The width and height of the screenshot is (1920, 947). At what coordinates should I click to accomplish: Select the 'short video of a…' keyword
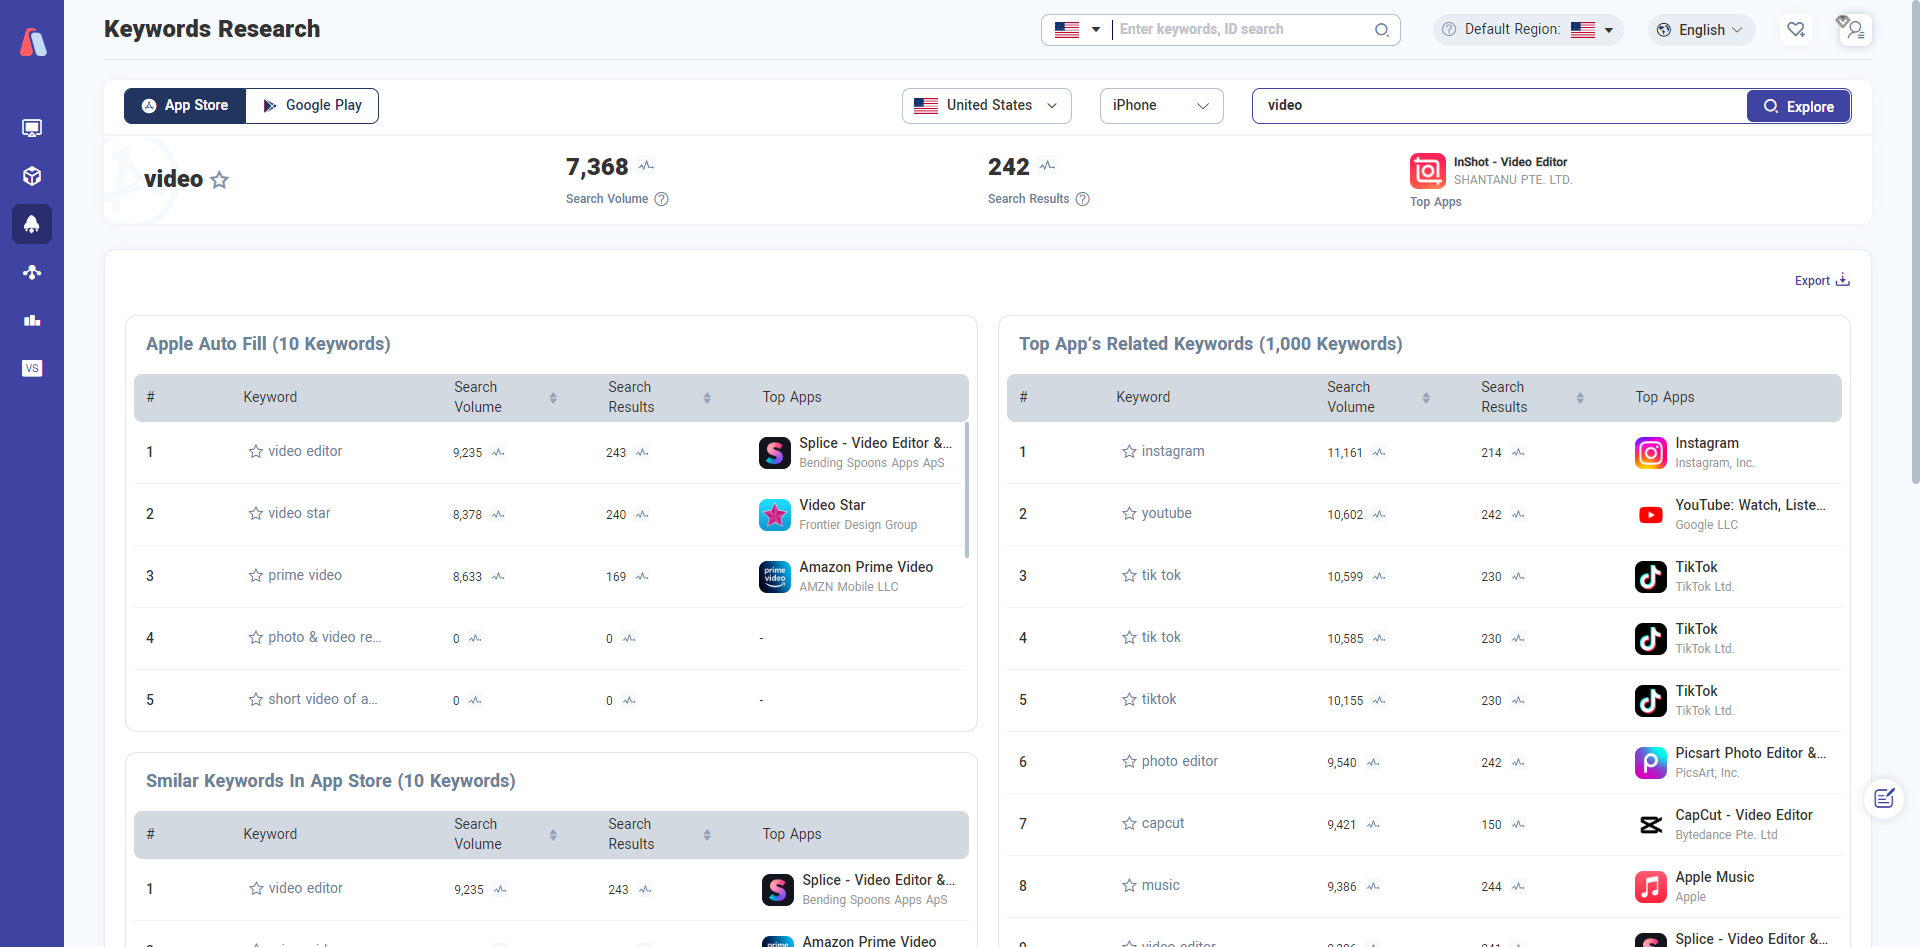point(322,700)
